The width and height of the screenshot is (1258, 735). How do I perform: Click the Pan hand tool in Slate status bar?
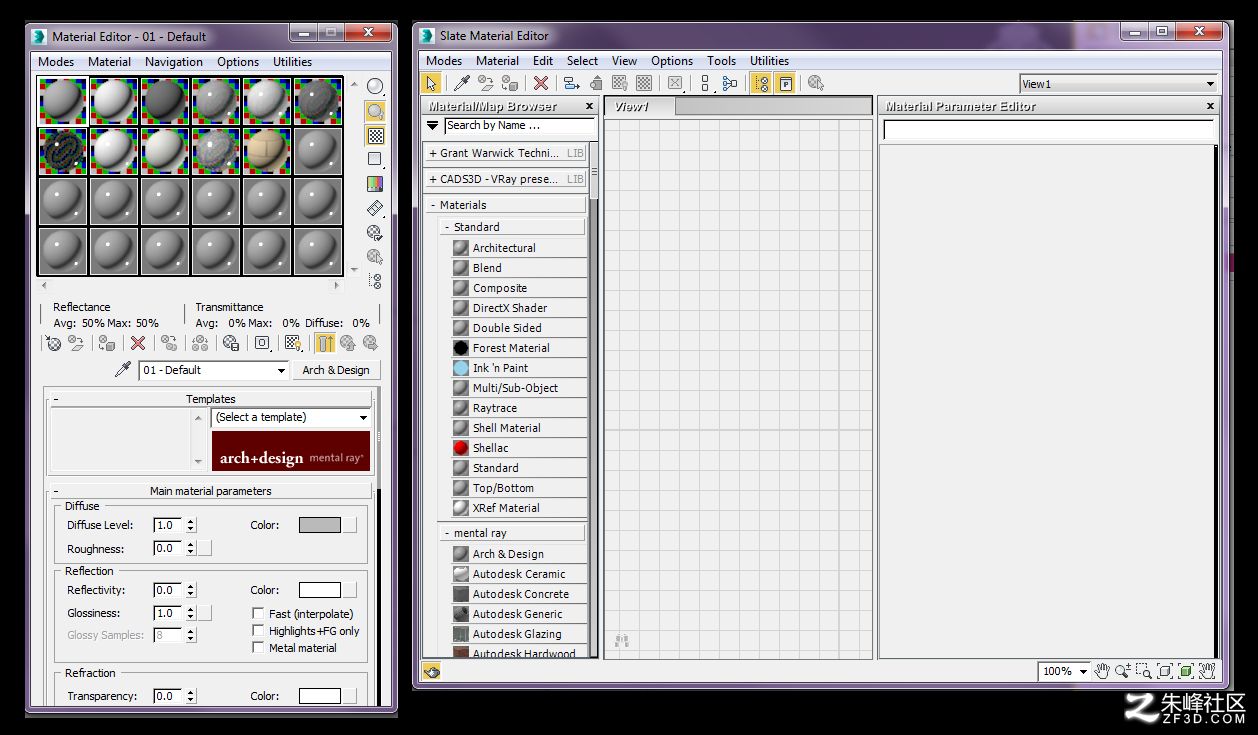tap(1102, 671)
